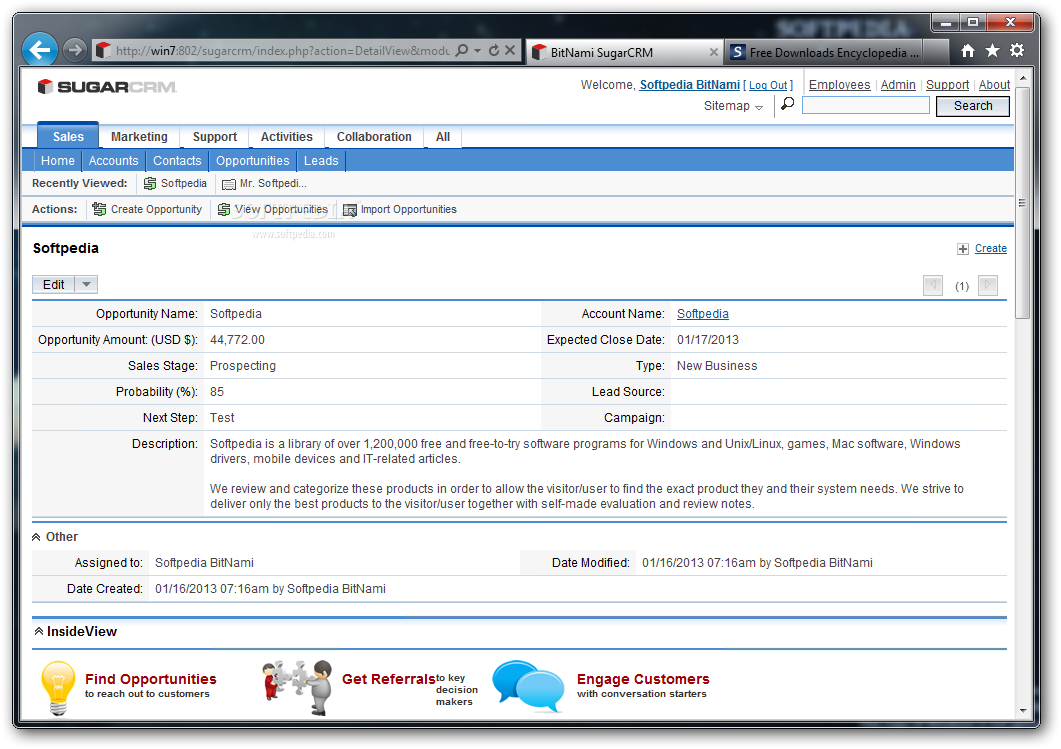
Task: Click the Log Out link
Action: (x=768, y=85)
